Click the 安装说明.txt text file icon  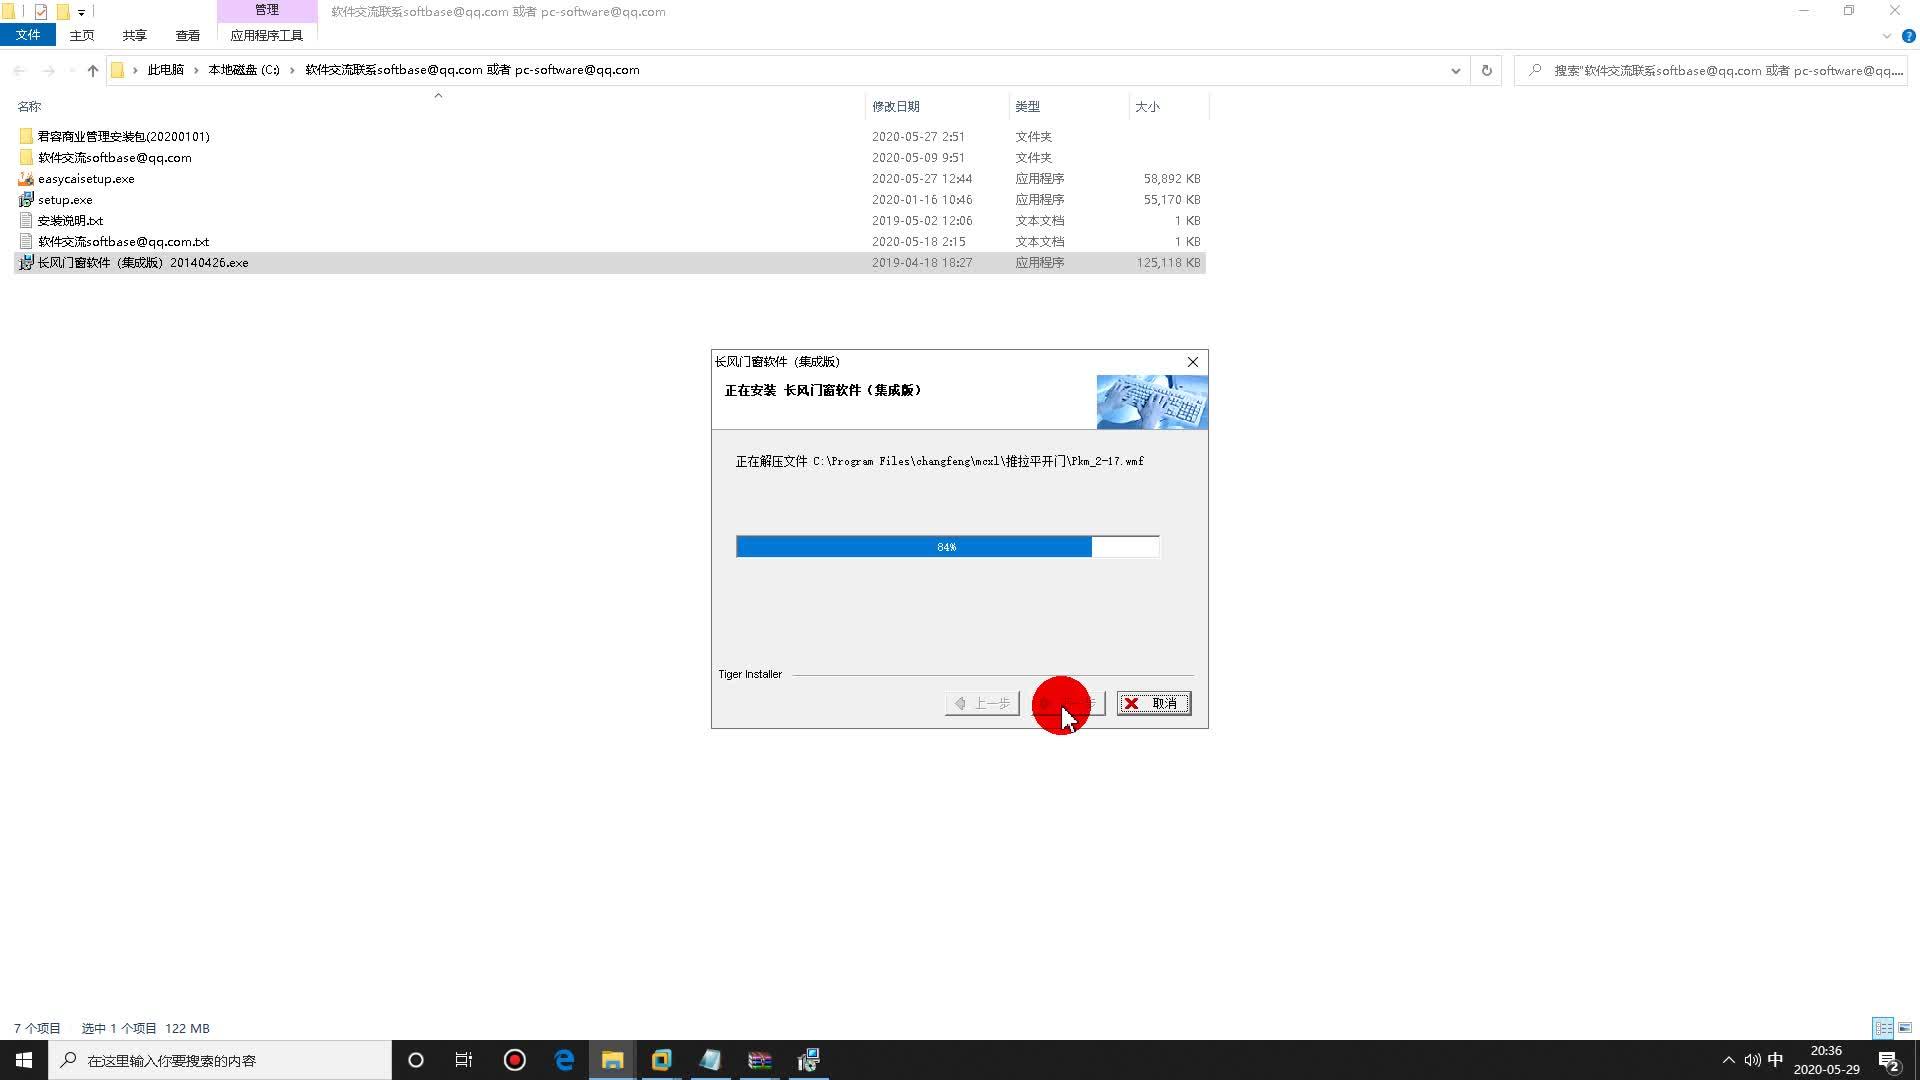pyautogui.click(x=26, y=221)
